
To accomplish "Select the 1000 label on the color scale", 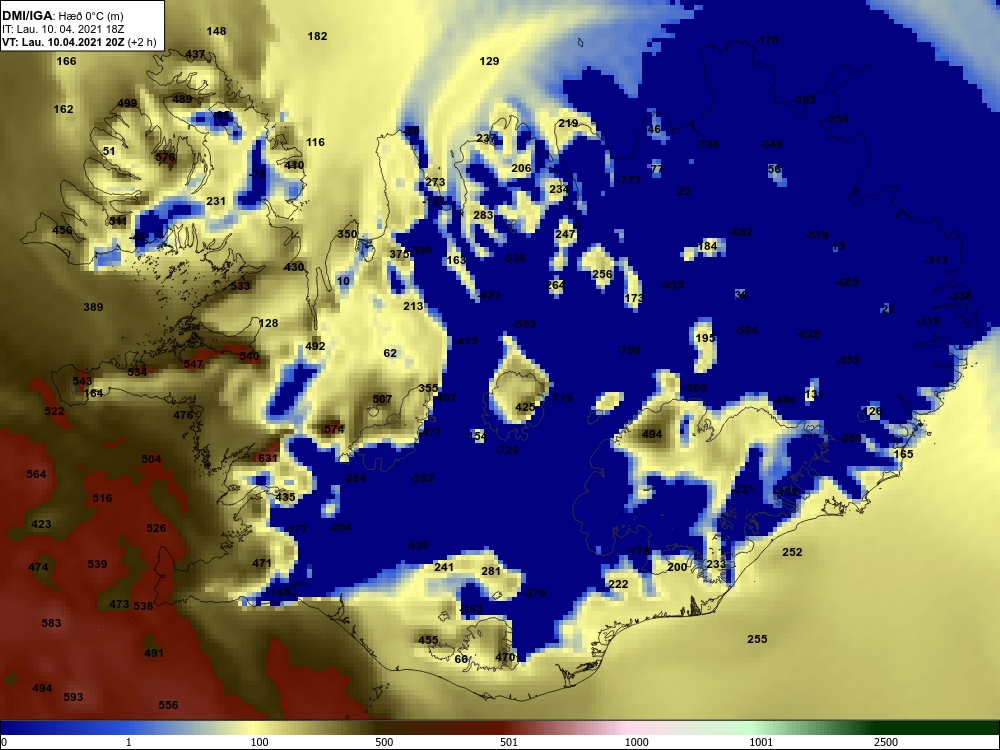I will [x=636, y=742].
